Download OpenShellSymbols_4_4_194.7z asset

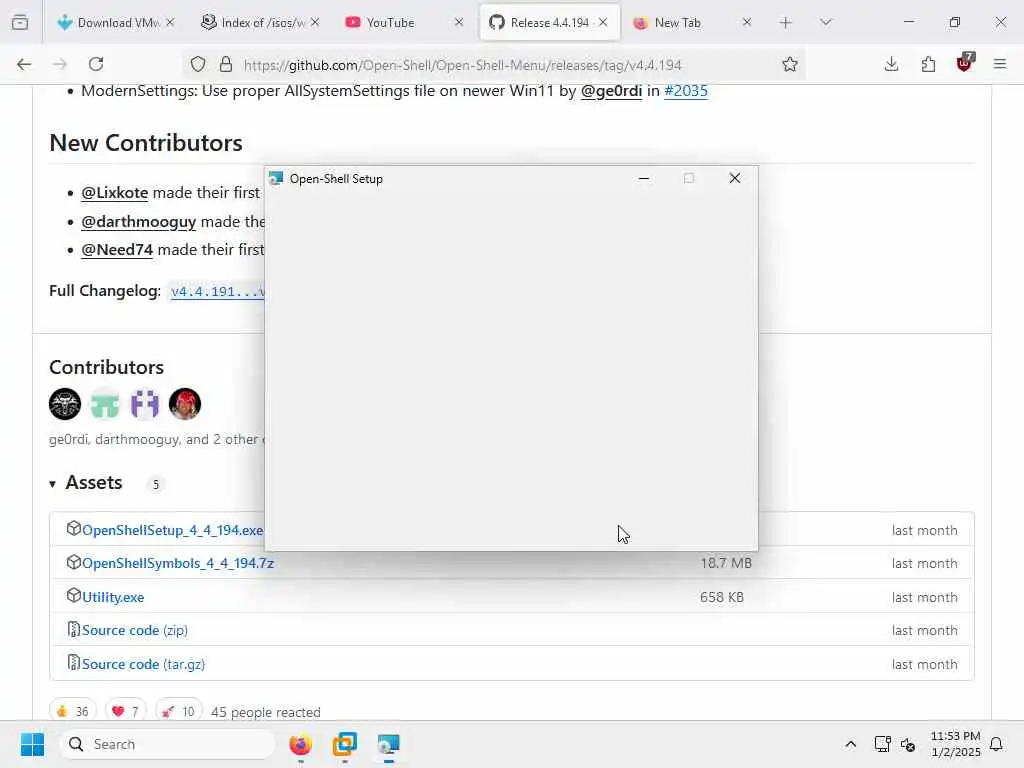178,563
